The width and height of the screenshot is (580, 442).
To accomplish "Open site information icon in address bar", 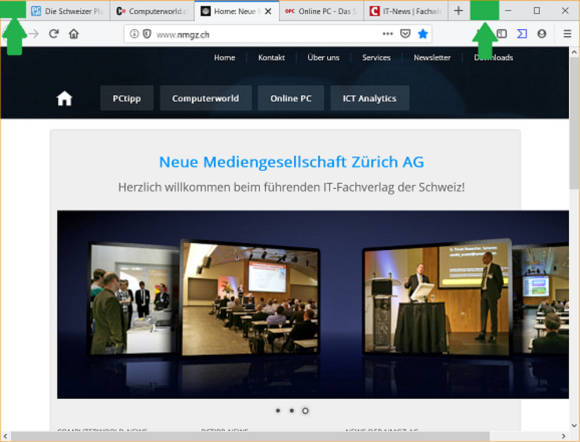I will pyautogui.click(x=134, y=34).
